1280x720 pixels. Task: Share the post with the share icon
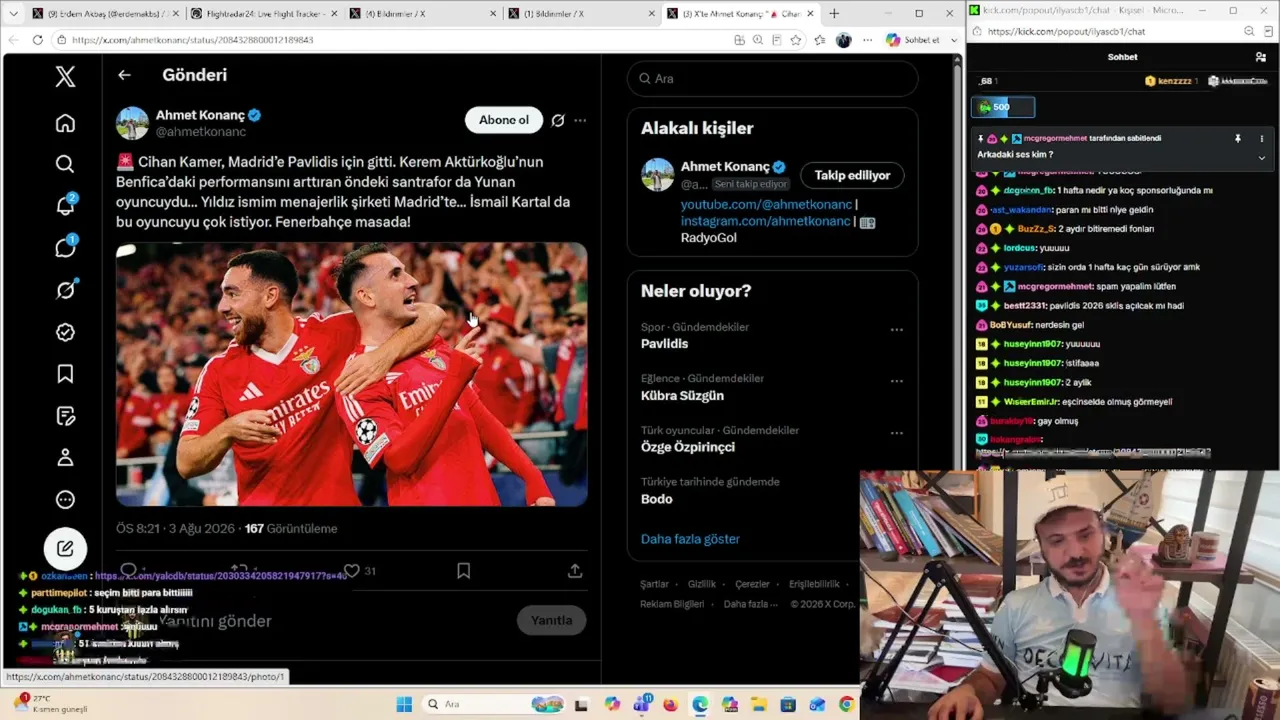(575, 571)
